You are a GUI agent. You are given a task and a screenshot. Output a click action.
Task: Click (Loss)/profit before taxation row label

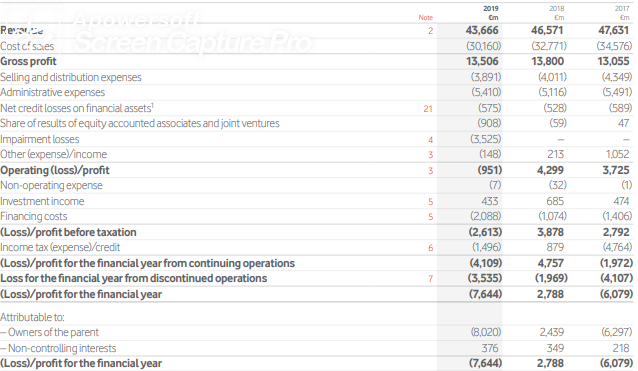click(68, 232)
